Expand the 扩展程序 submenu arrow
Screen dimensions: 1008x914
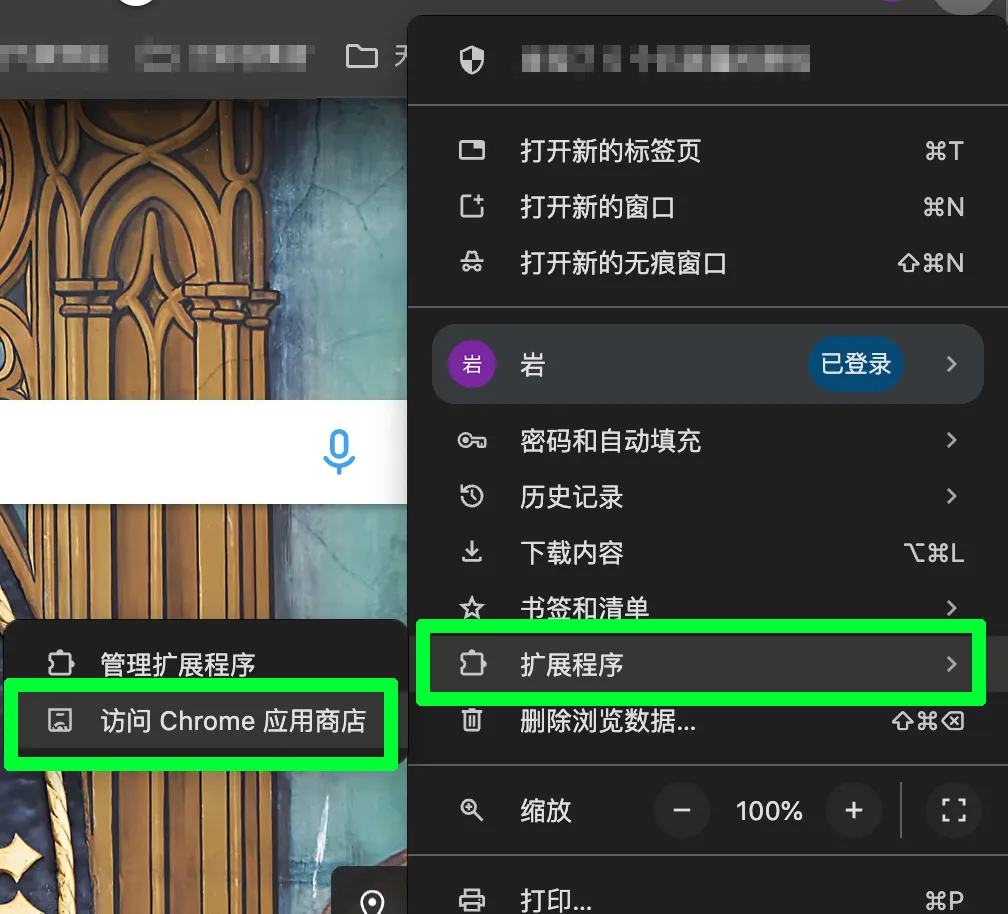952,663
